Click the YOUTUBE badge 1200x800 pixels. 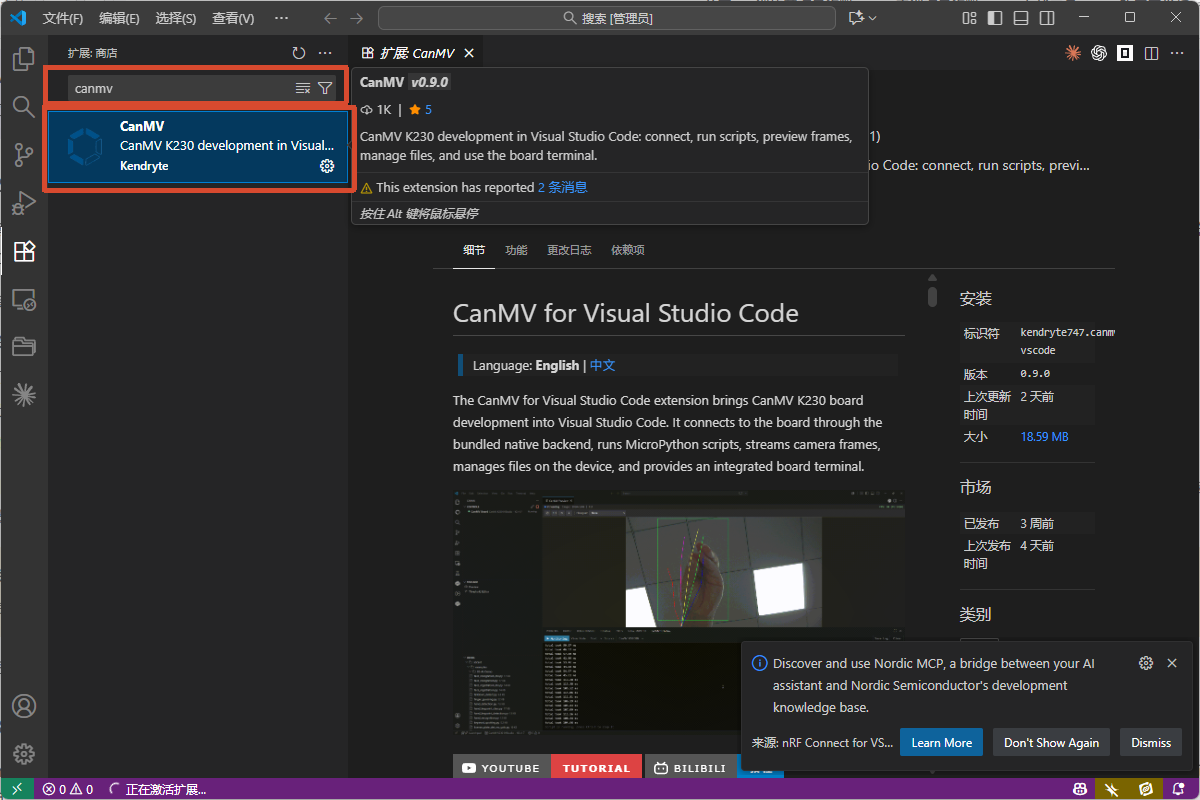pyautogui.click(x=501, y=768)
